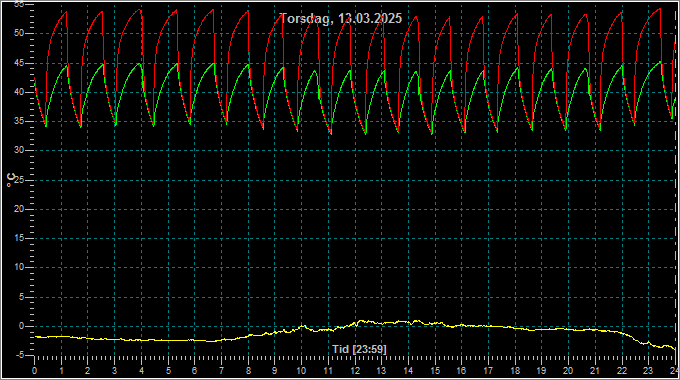The height and width of the screenshot is (380, 680).
Task: Click the 50 value on temperature axis
Action: click(19, 33)
